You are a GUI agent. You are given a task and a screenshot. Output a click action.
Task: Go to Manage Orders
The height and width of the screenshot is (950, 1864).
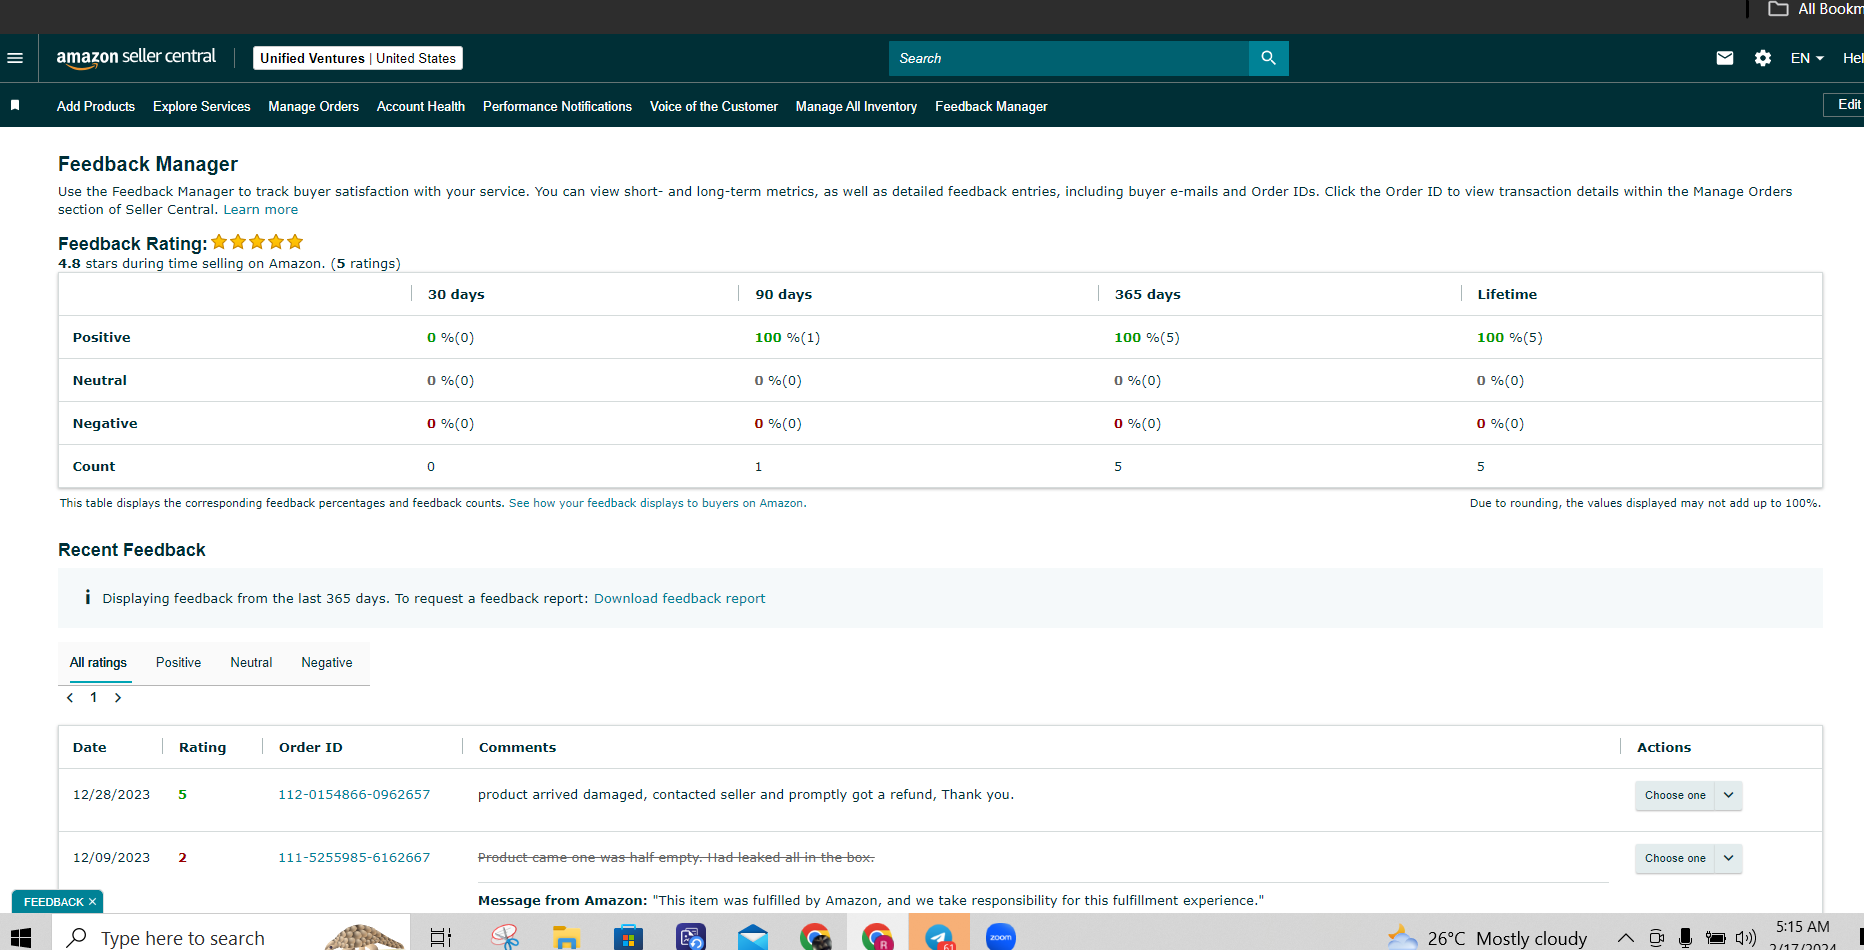[x=313, y=106]
